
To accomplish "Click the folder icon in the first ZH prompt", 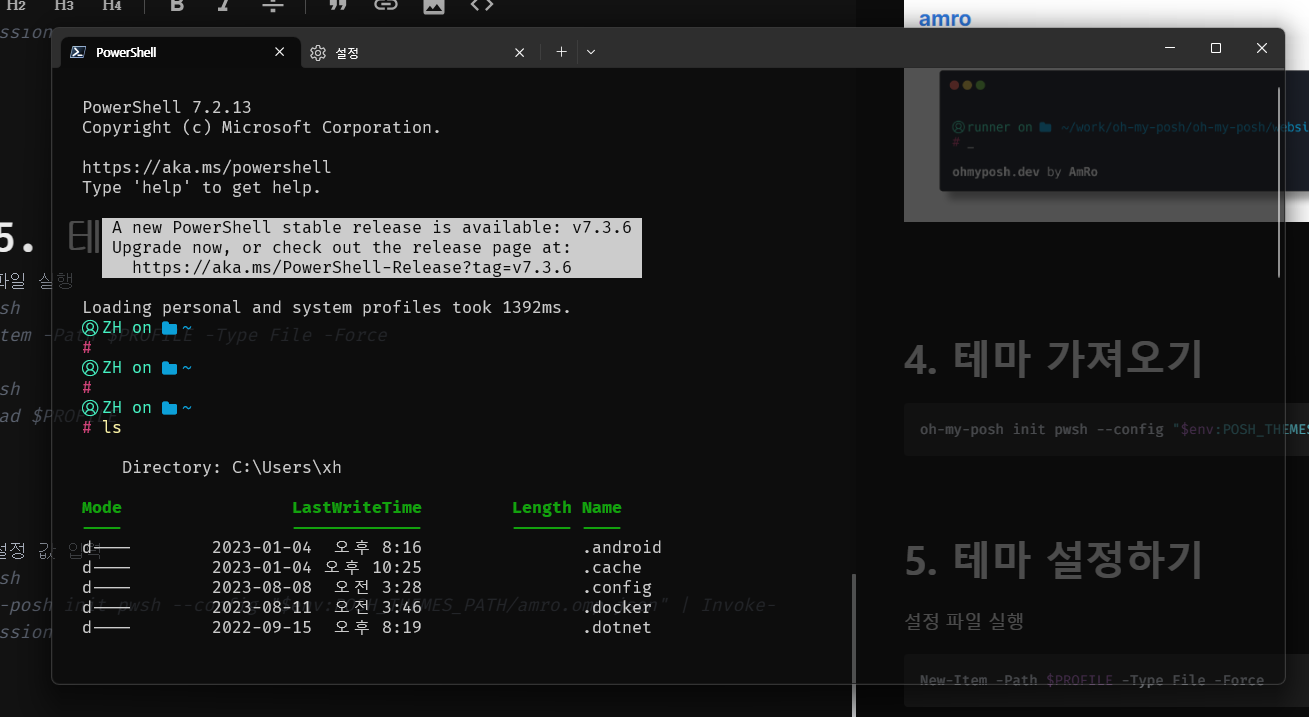I will (x=169, y=328).
